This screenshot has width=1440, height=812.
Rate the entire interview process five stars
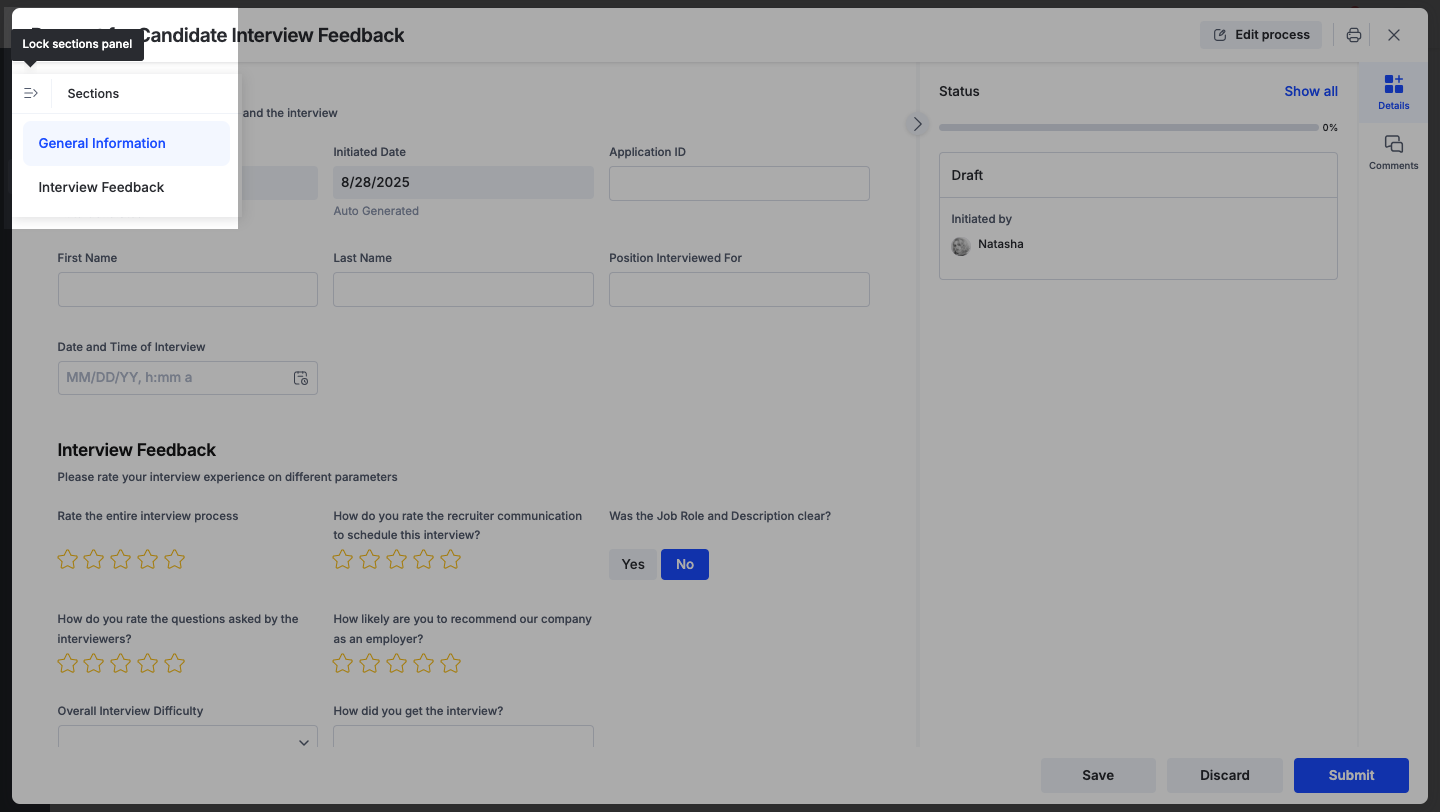tap(175, 560)
